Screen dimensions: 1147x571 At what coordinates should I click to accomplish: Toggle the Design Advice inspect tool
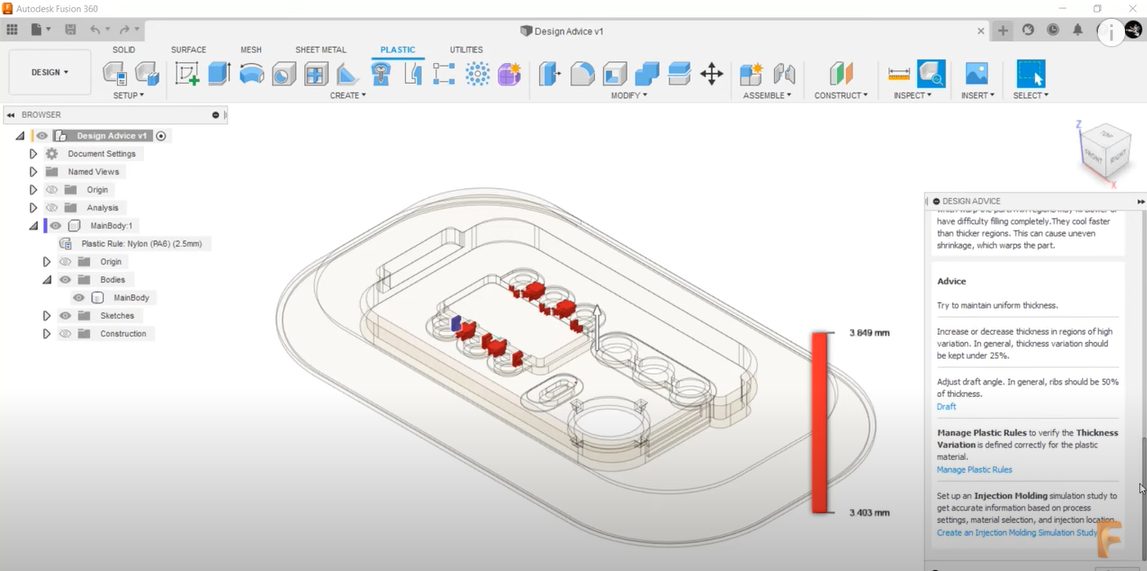(x=931, y=73)
